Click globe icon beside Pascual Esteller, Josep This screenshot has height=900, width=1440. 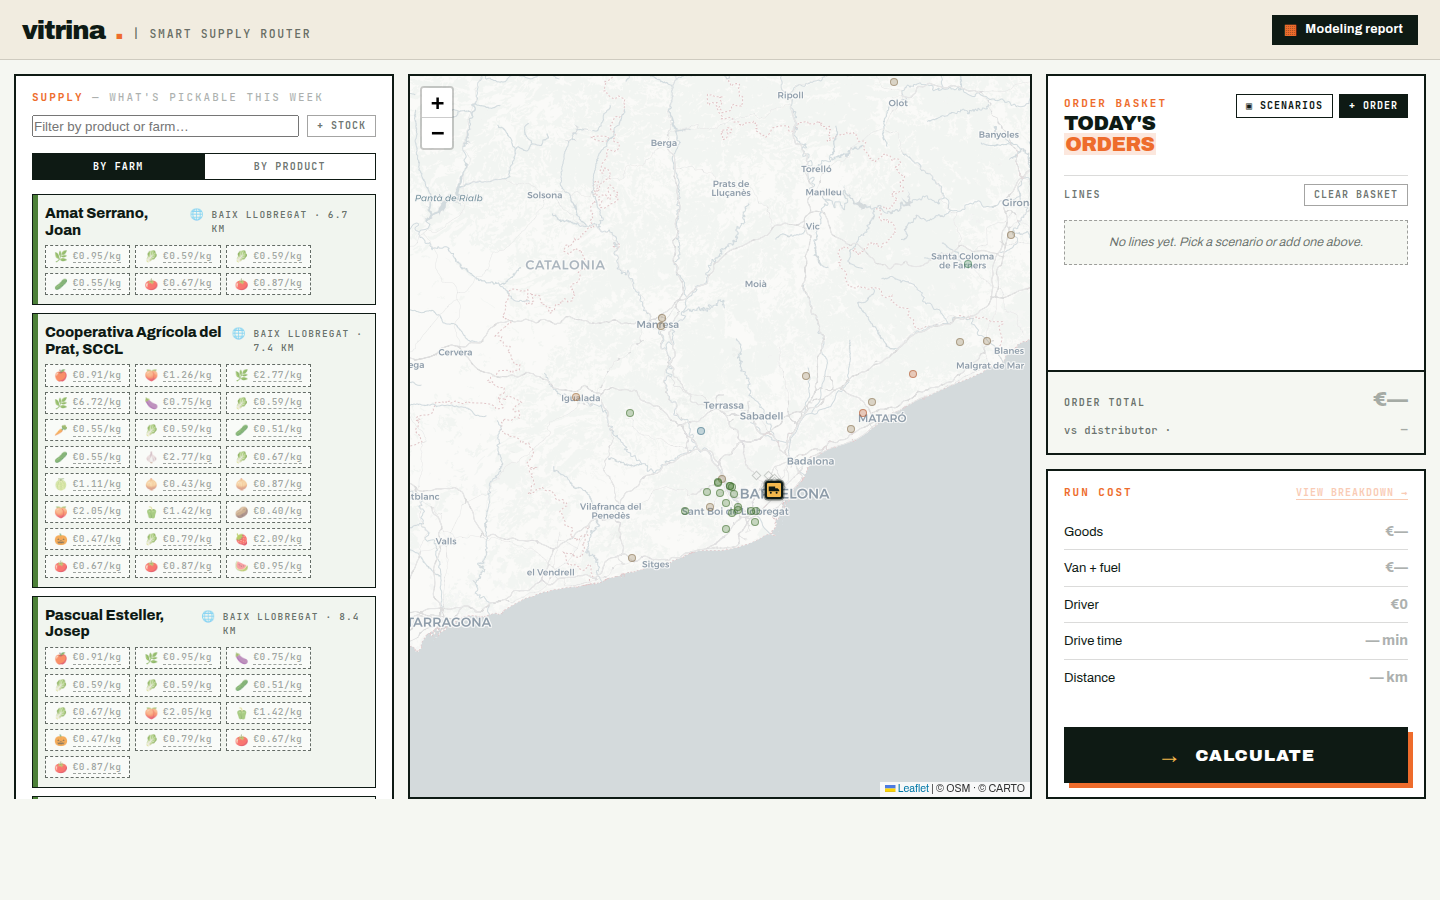click(x=208, y=616)
